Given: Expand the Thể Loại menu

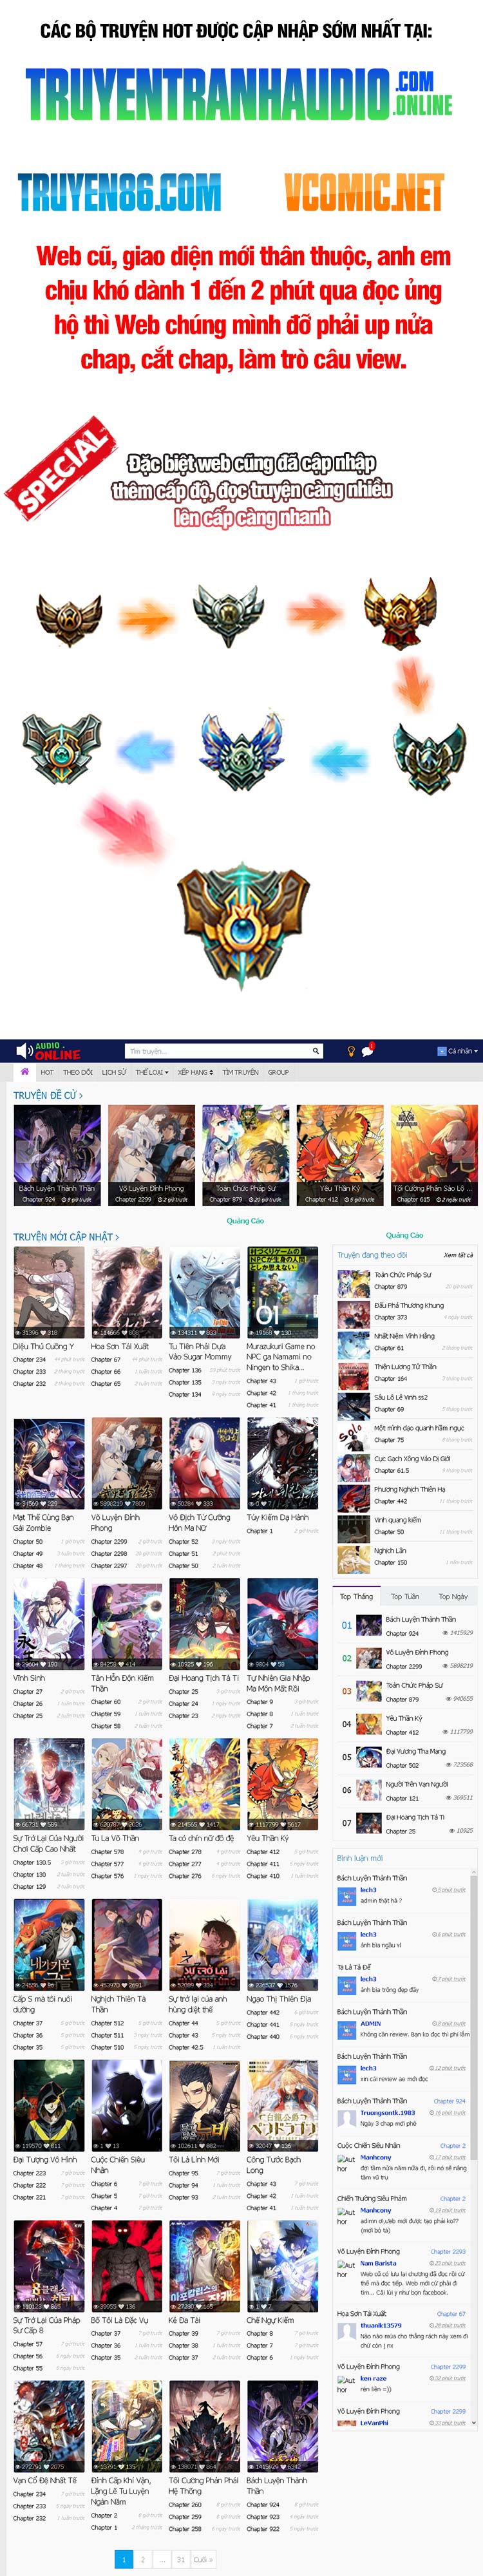Looking at the screenshot, I should 151,1072.
